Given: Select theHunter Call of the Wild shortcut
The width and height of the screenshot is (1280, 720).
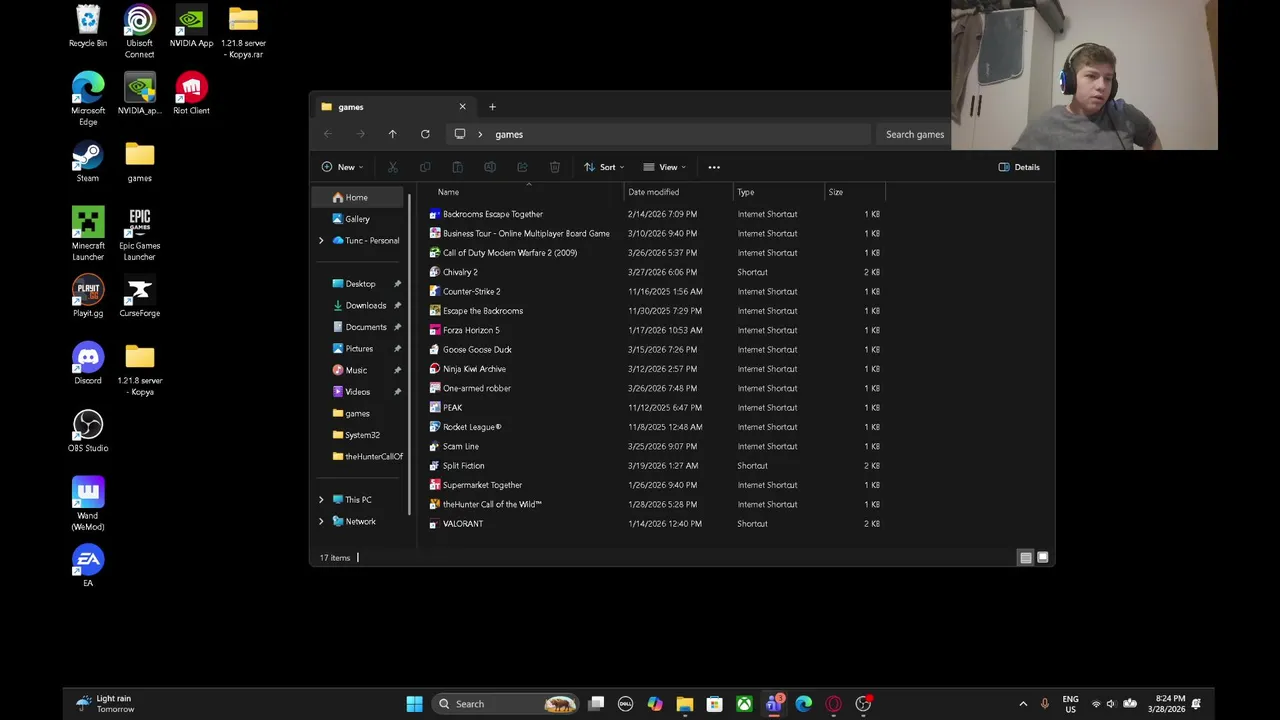Looking at the screenshot, I should pos(491,504).
